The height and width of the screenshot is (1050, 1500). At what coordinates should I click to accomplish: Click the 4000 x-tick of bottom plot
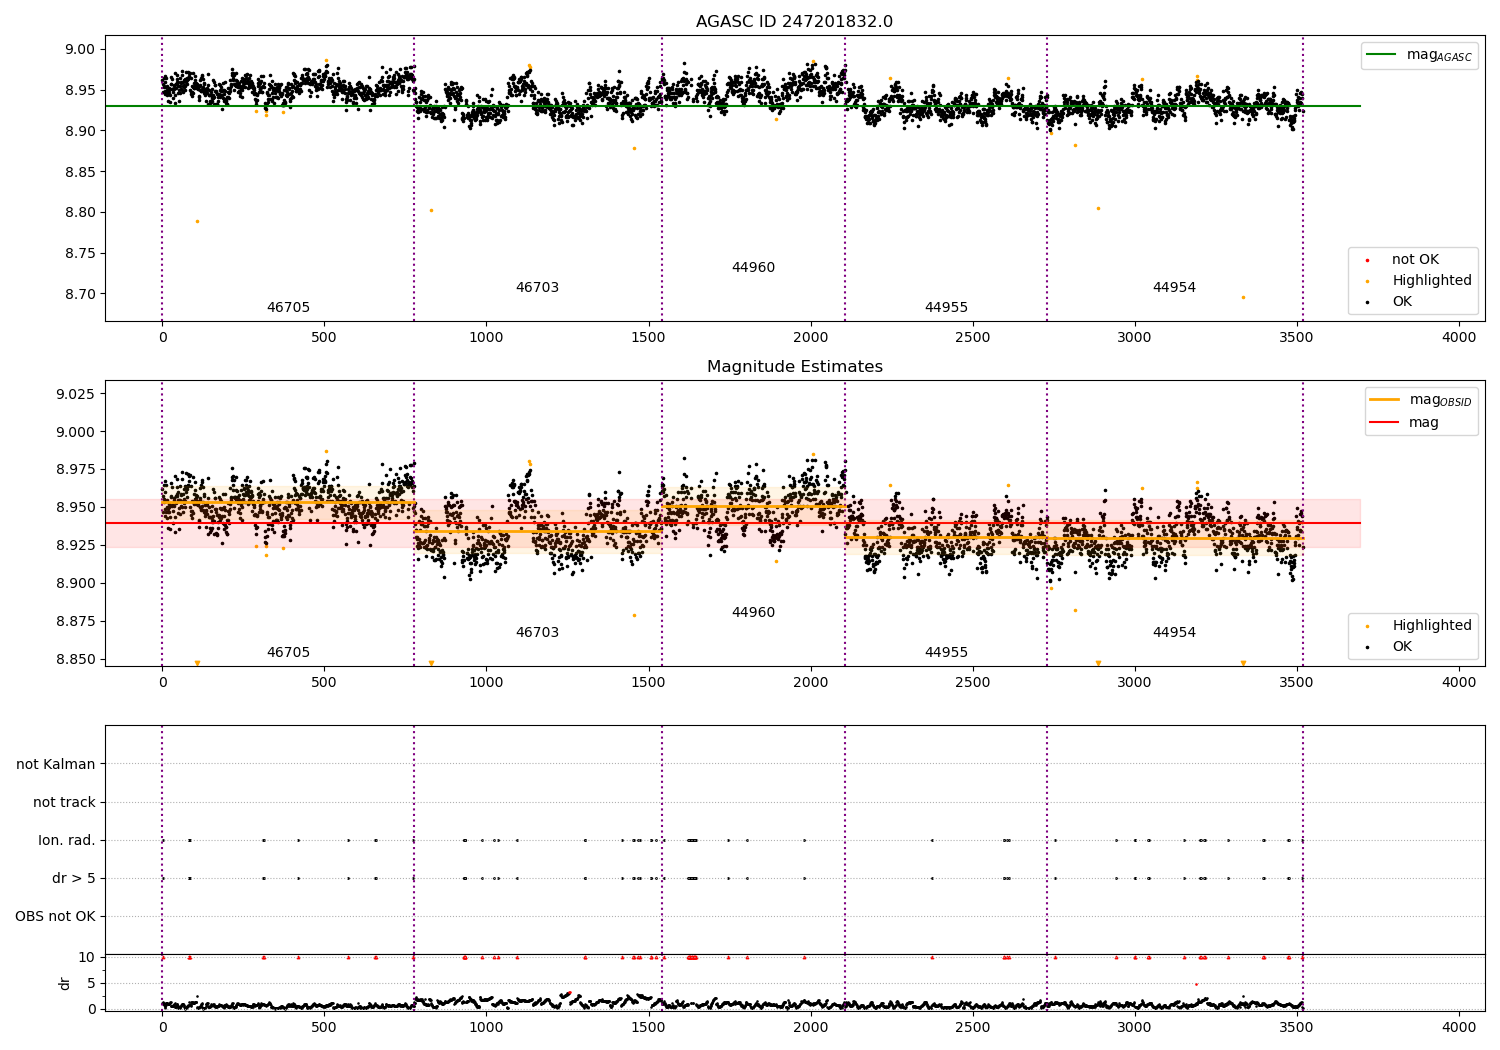[1458, 1027]
